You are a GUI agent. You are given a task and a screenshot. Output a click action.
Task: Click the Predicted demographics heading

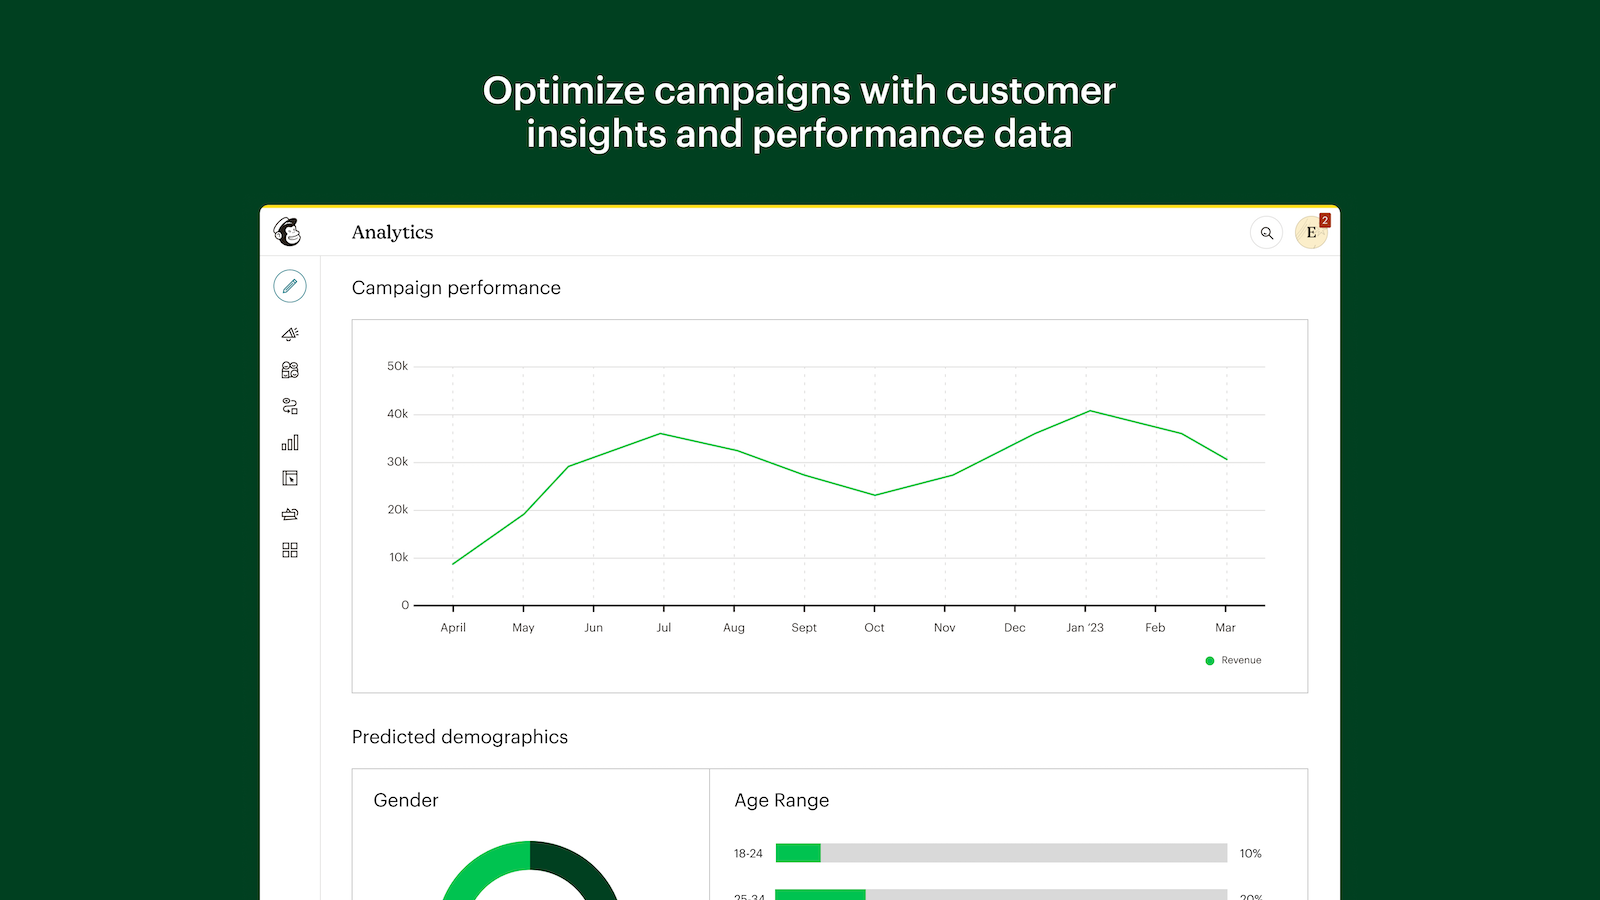pyautogui.click(x=459, y=737)
